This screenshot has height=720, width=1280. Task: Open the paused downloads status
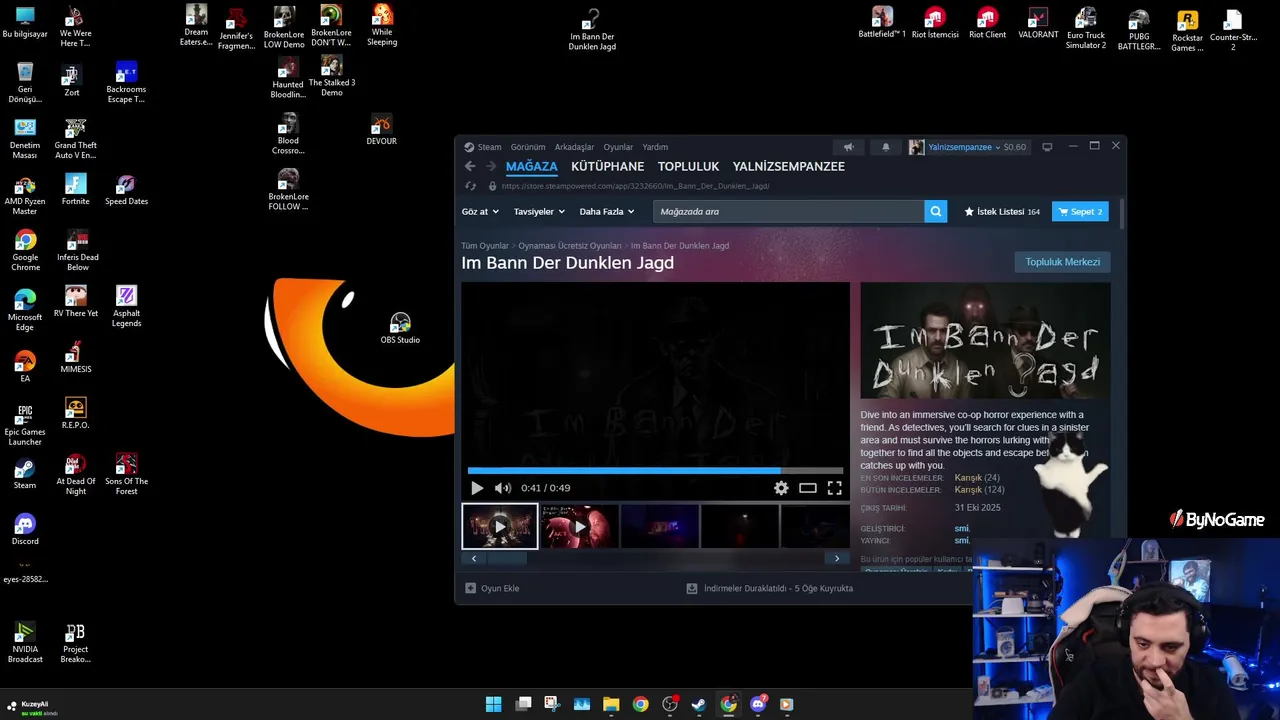click(770, 588)
